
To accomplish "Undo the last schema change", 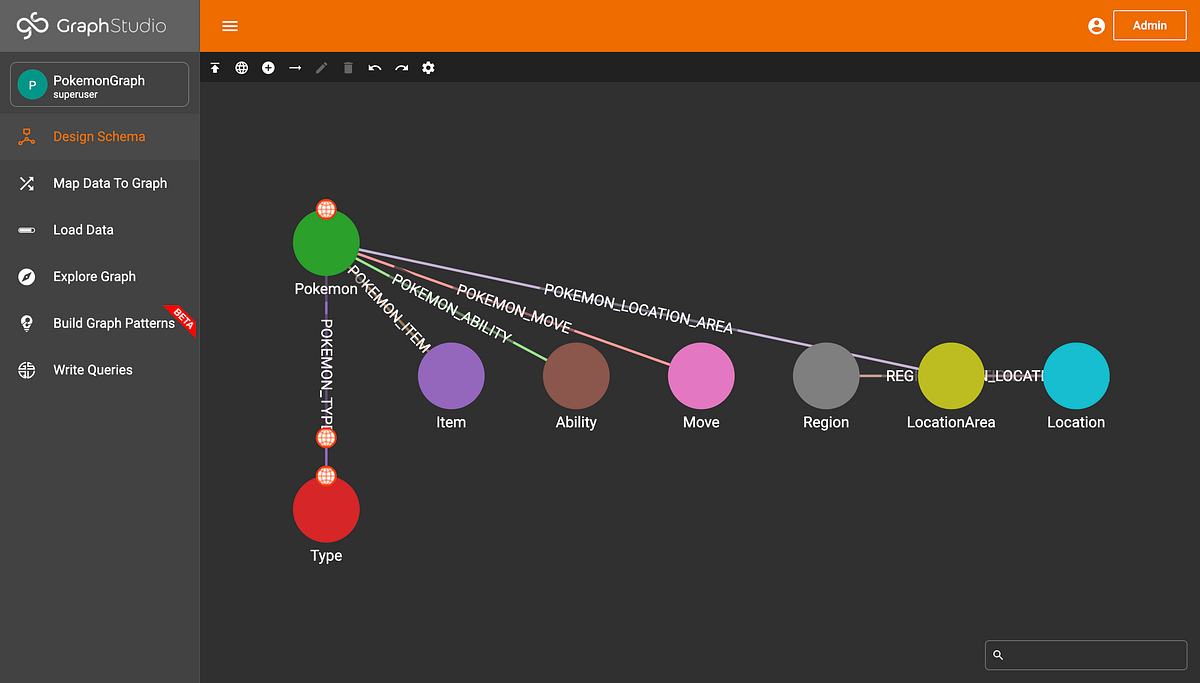I will [x=374, y=67].
